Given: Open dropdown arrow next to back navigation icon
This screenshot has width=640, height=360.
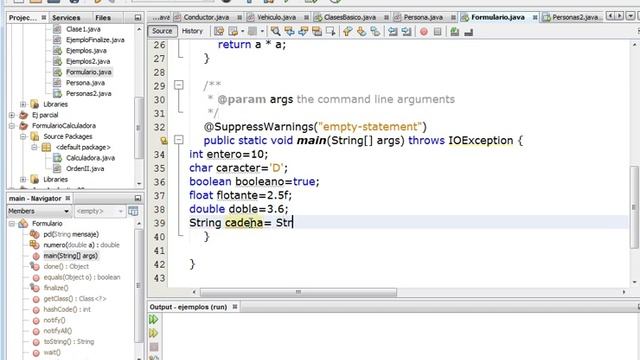Looking at the screenshot, I should [x=242, y=31].
